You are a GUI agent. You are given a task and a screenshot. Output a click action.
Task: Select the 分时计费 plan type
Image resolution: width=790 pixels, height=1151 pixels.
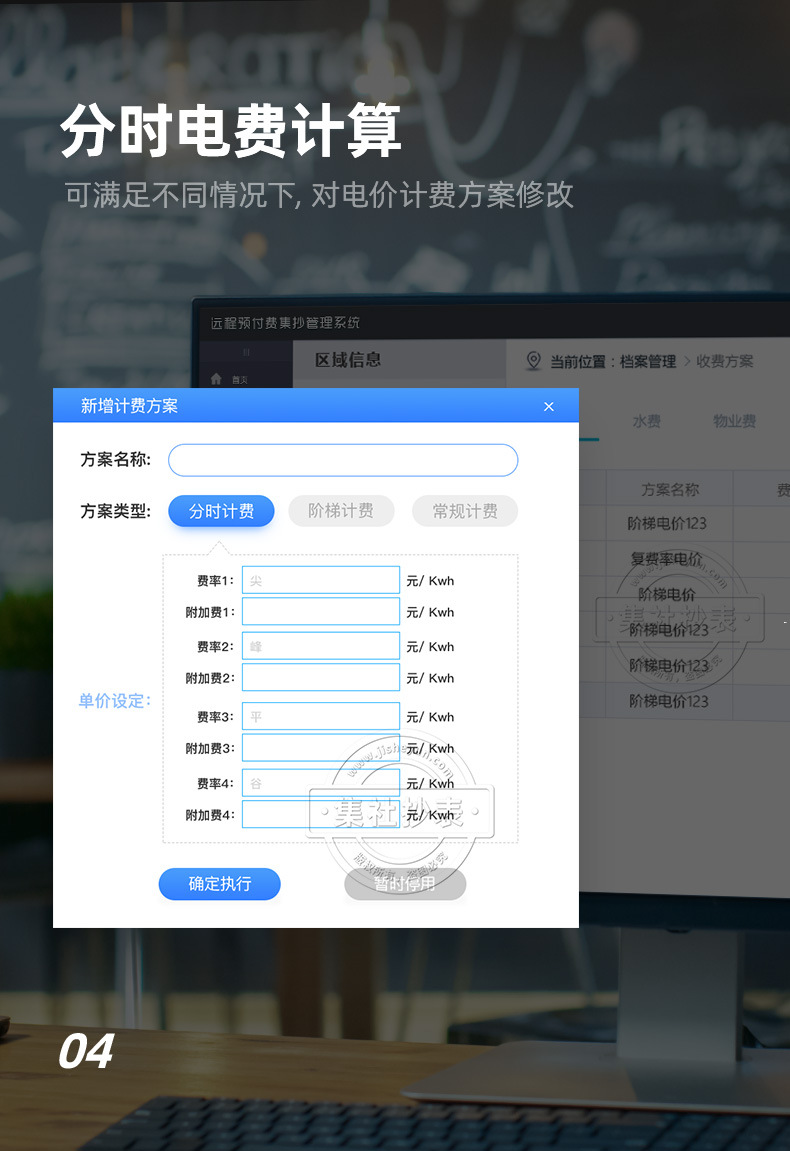pos(221,511)
